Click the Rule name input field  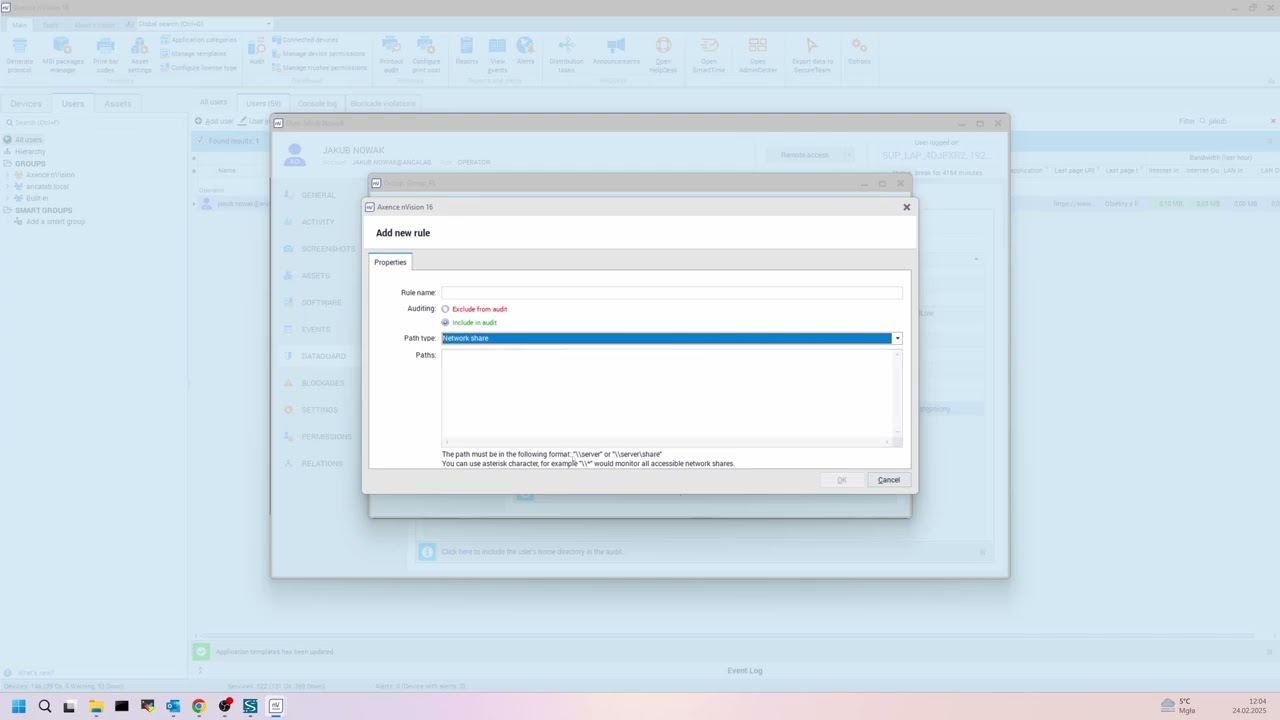[672, 293]
